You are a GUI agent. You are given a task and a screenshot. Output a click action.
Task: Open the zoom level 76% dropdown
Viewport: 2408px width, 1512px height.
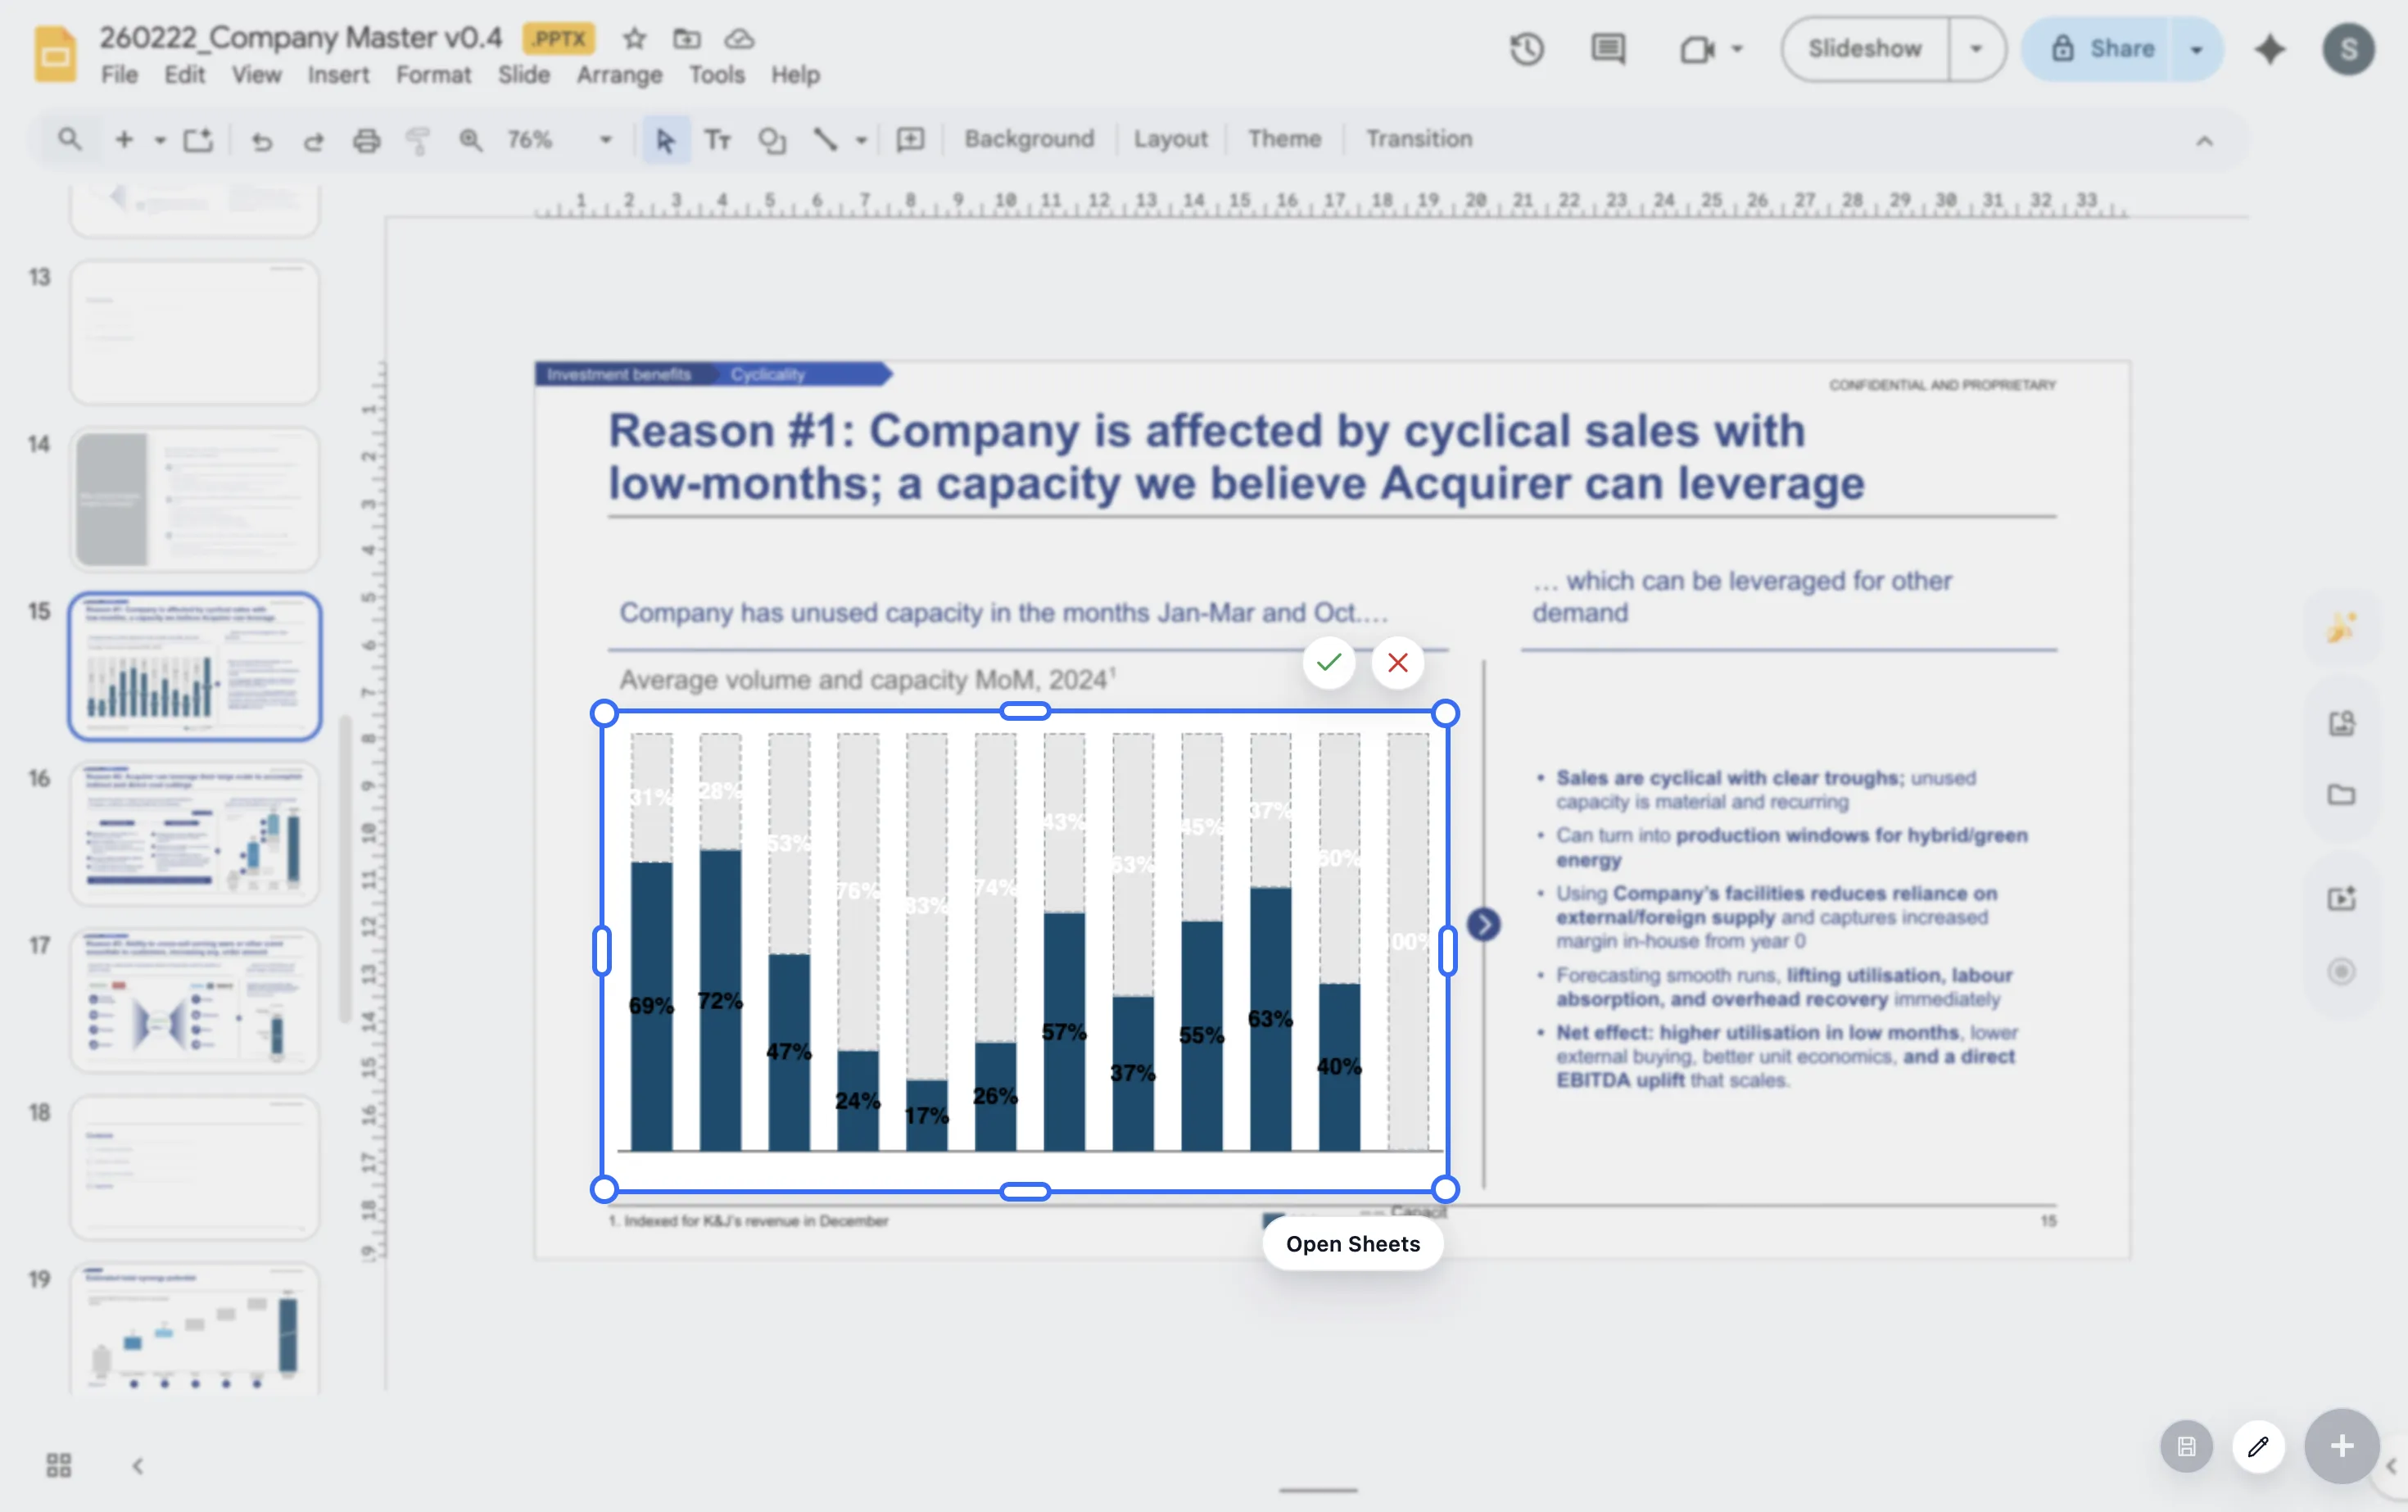pos(604,140)
